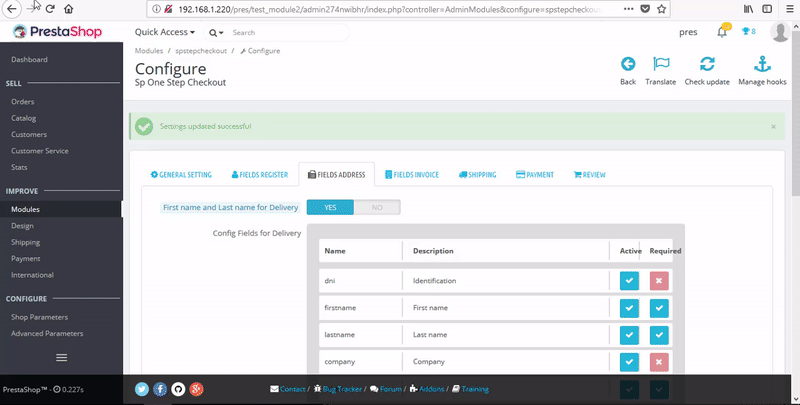Open page actions three-dot menu in address bar
Viewport: 800px width, 405px height.
629,9
